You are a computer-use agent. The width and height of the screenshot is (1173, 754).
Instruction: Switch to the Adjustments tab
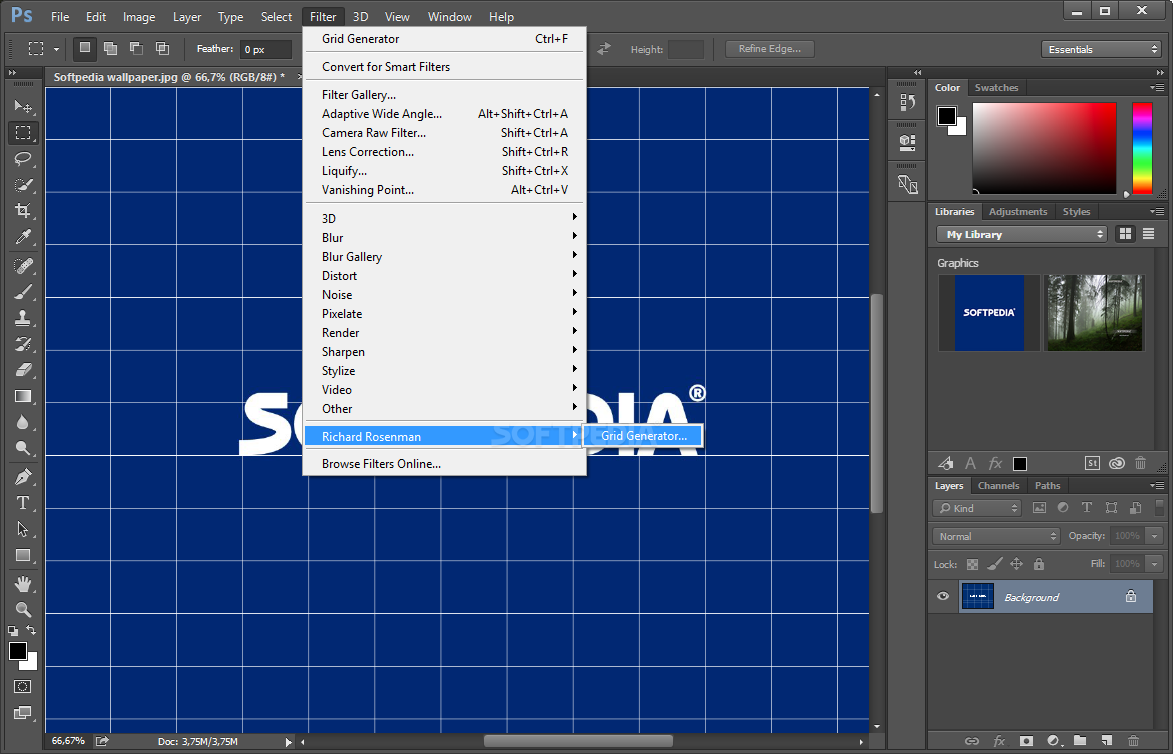(x=1017, y=212)
